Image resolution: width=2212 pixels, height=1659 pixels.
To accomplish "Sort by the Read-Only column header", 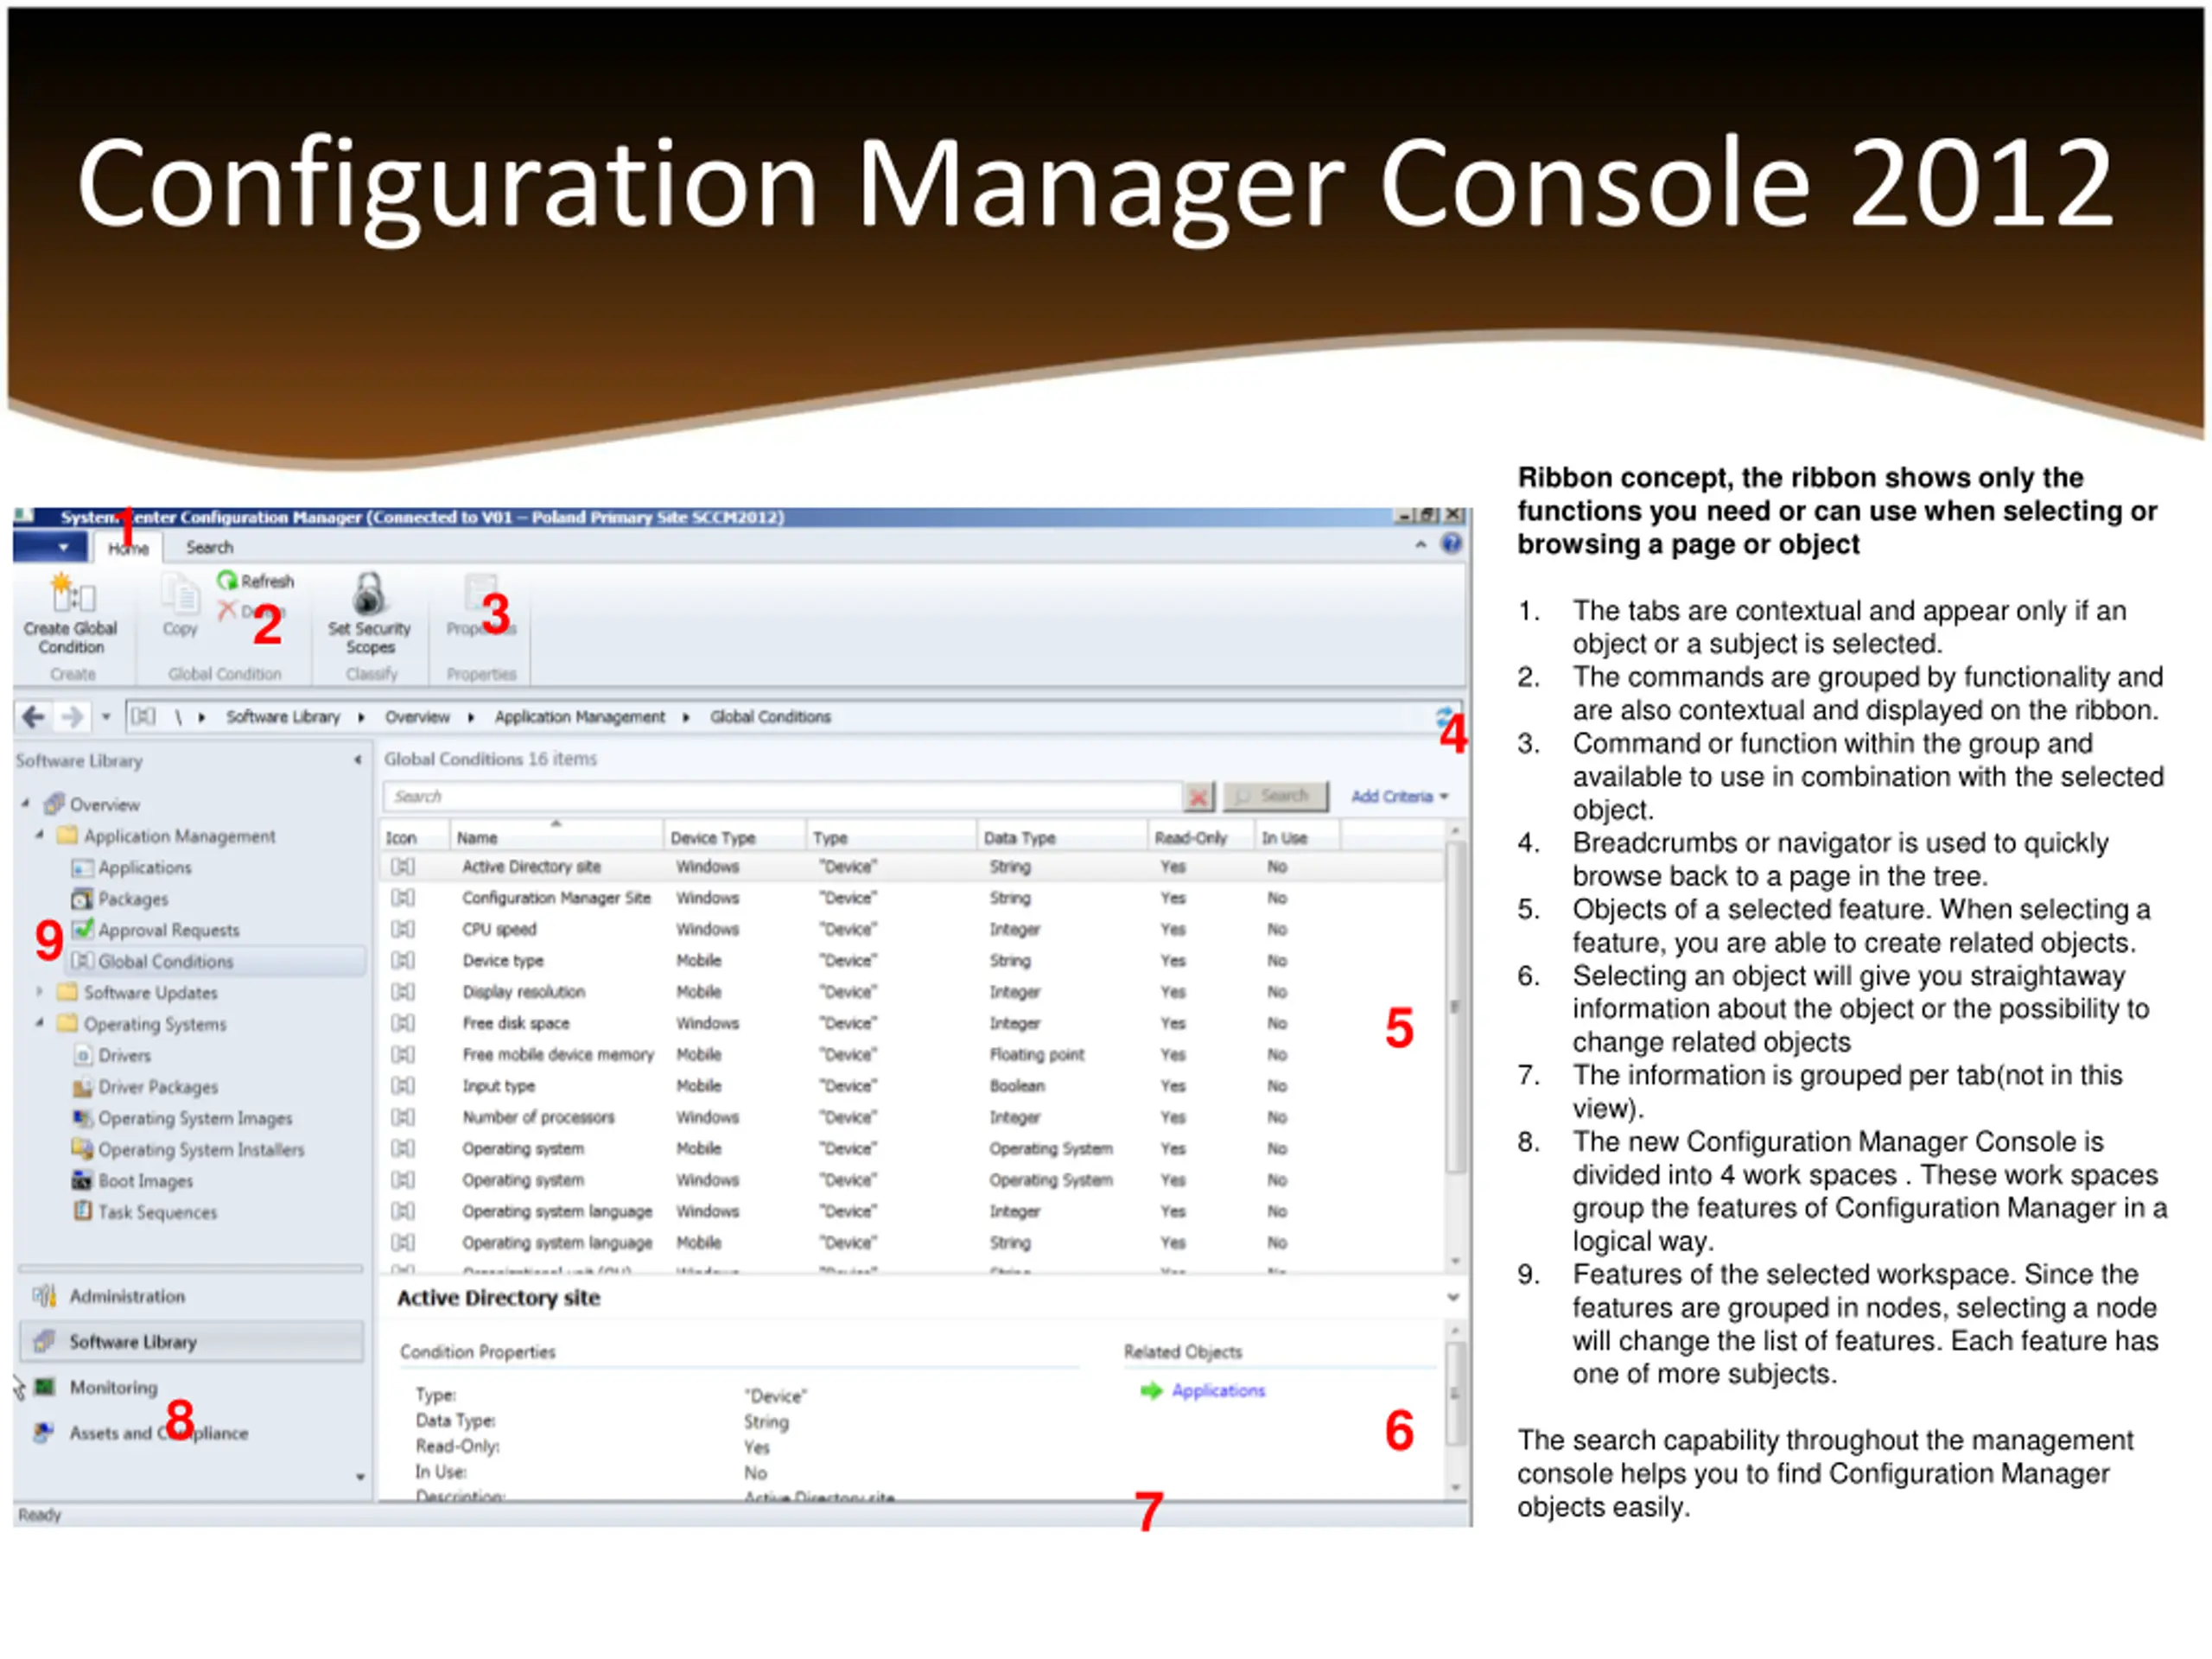I will (1200, 837).
